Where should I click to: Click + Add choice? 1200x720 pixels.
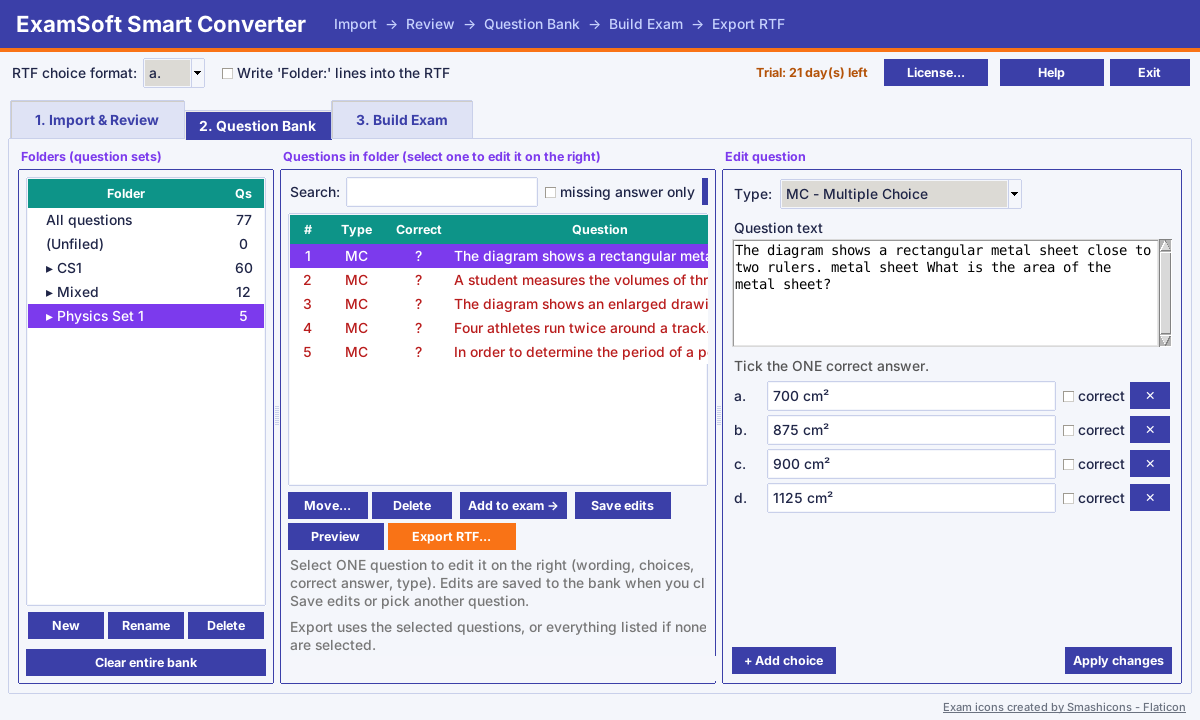783,661
